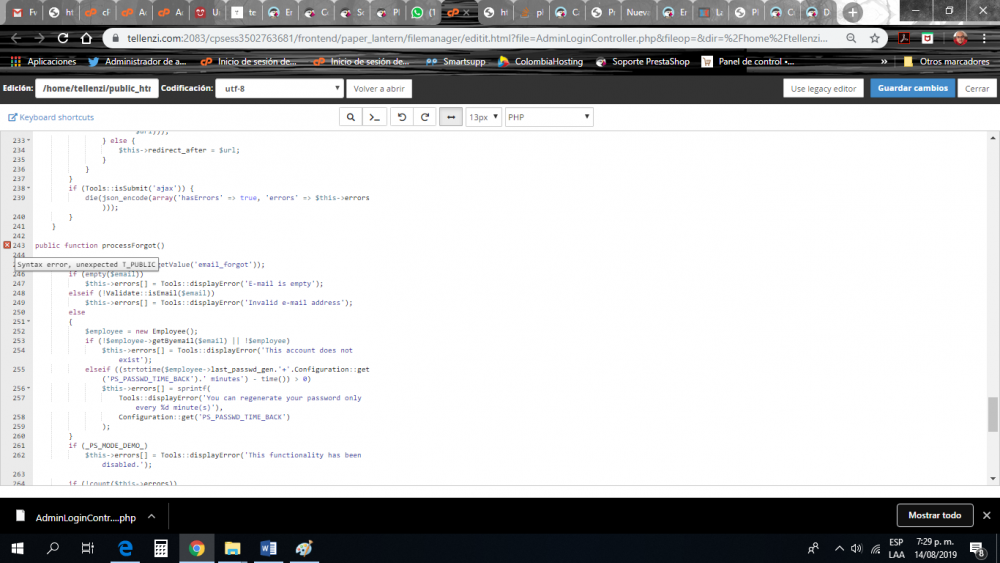Collapse the code fold at line 251
This screenshot has height=563, width=1000.
[x=29, y=321]
